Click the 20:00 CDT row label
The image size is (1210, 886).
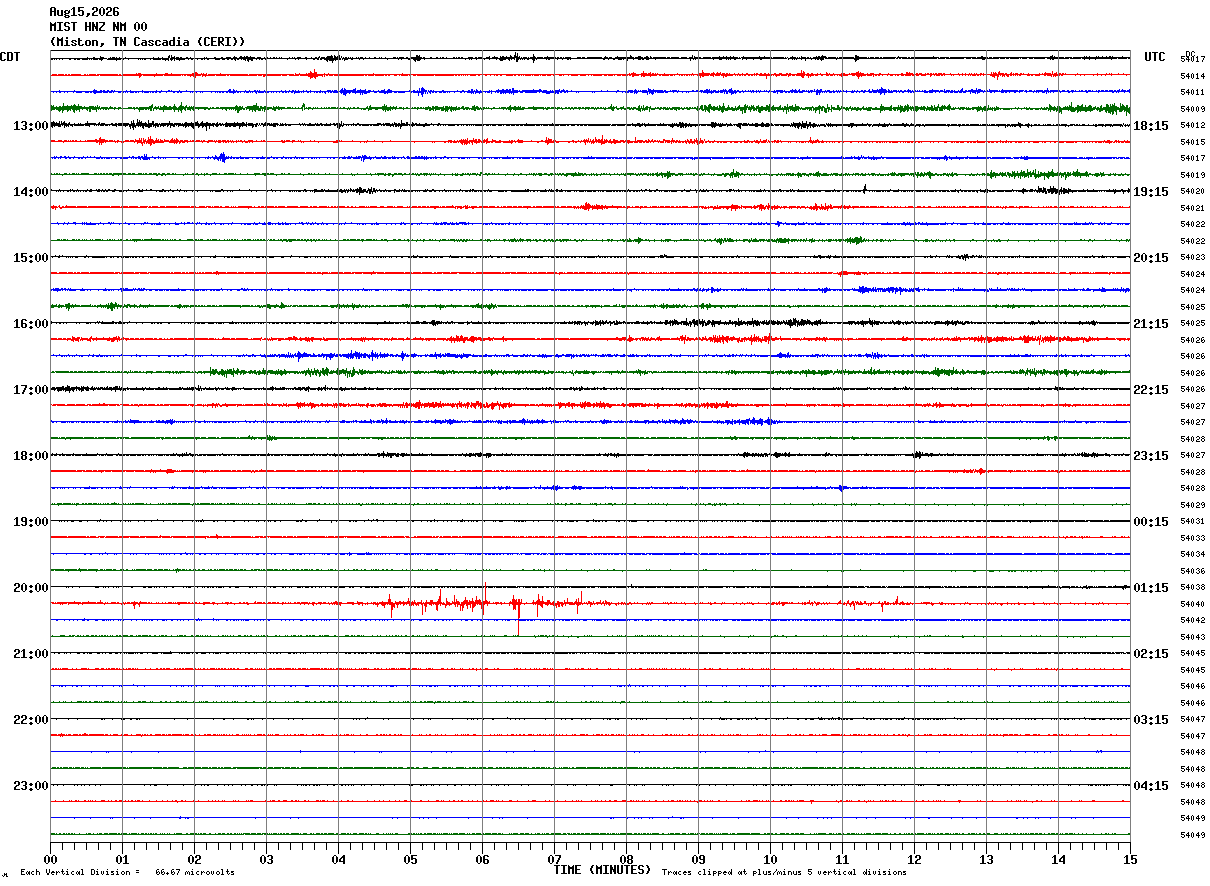[x=30, y=588]
